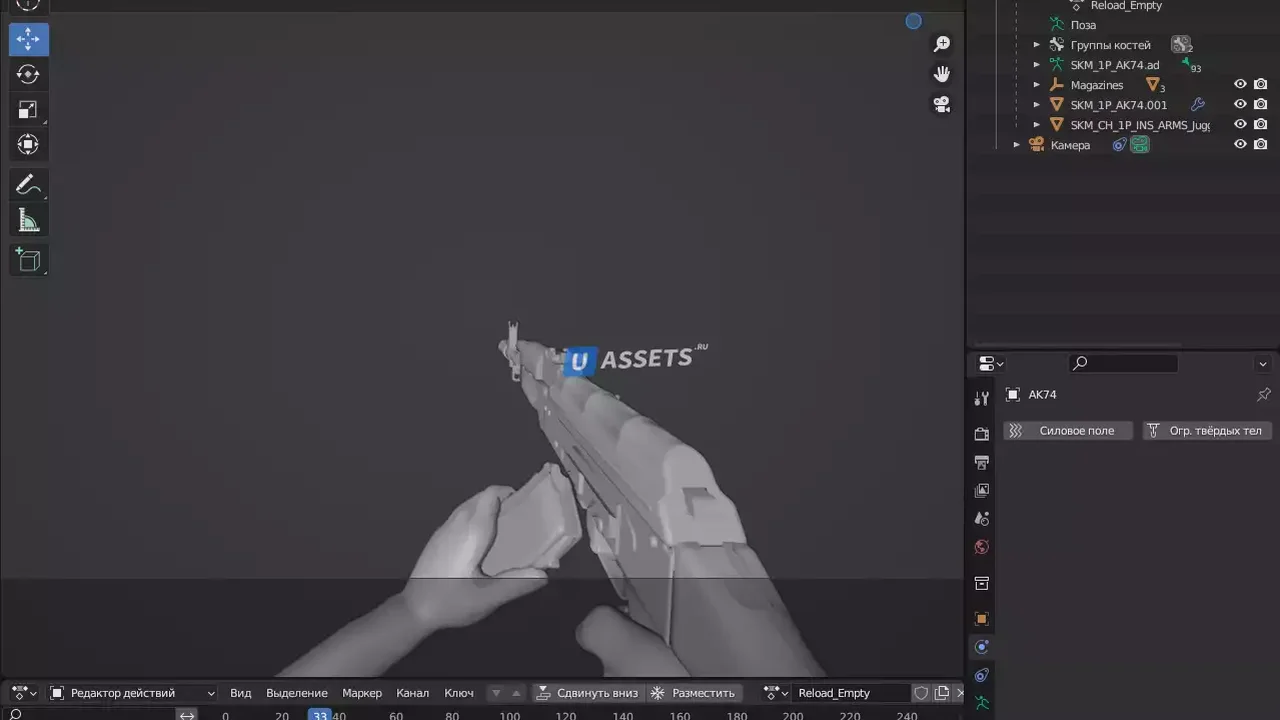1280x720 pixels.
Task: Select the Scale tool
Action: 28,109
